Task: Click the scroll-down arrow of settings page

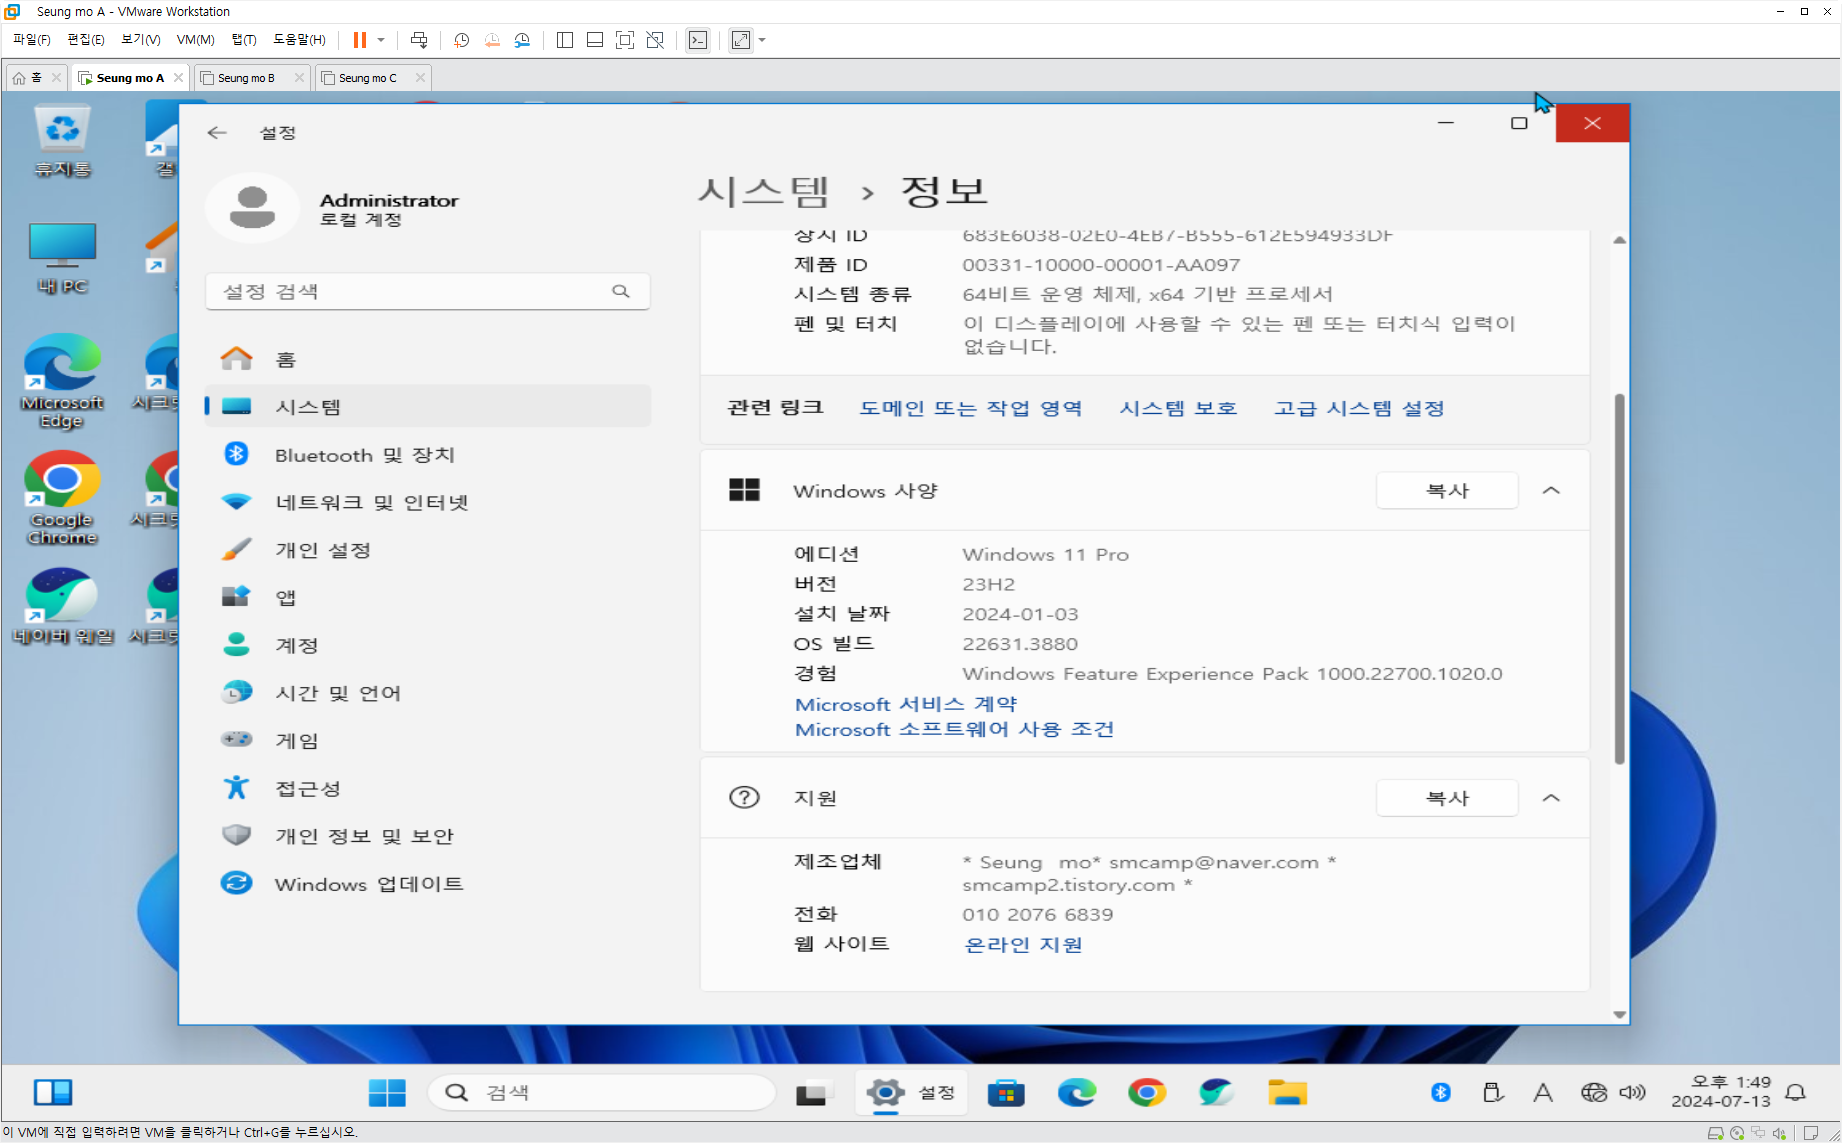Action: pos(1619,1014)
